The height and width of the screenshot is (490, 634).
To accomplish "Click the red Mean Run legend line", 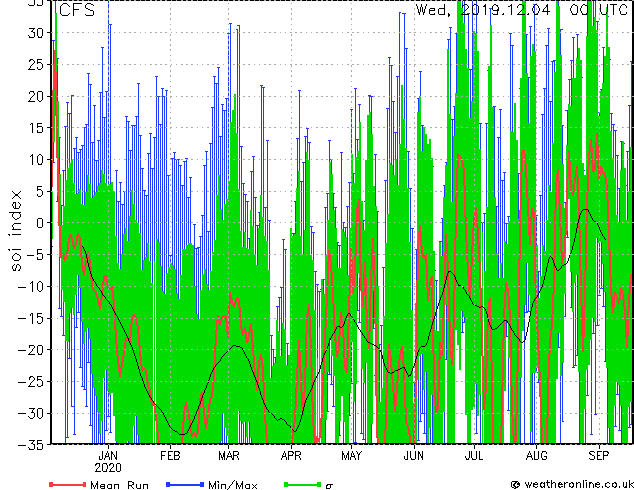I will [x=68, y=484].
